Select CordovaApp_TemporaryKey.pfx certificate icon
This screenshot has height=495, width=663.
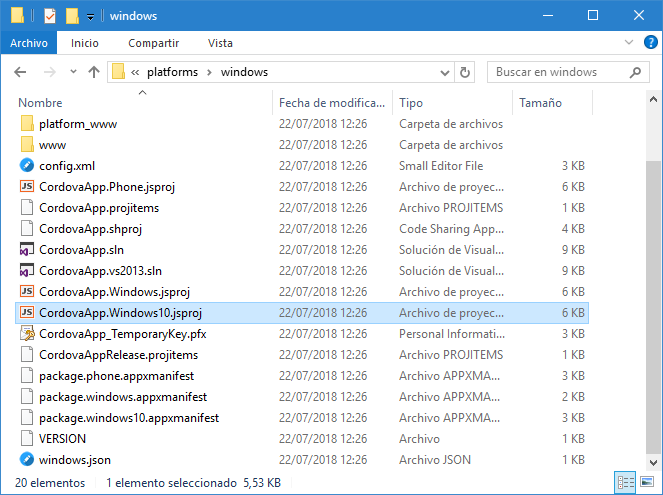[27, 334]
